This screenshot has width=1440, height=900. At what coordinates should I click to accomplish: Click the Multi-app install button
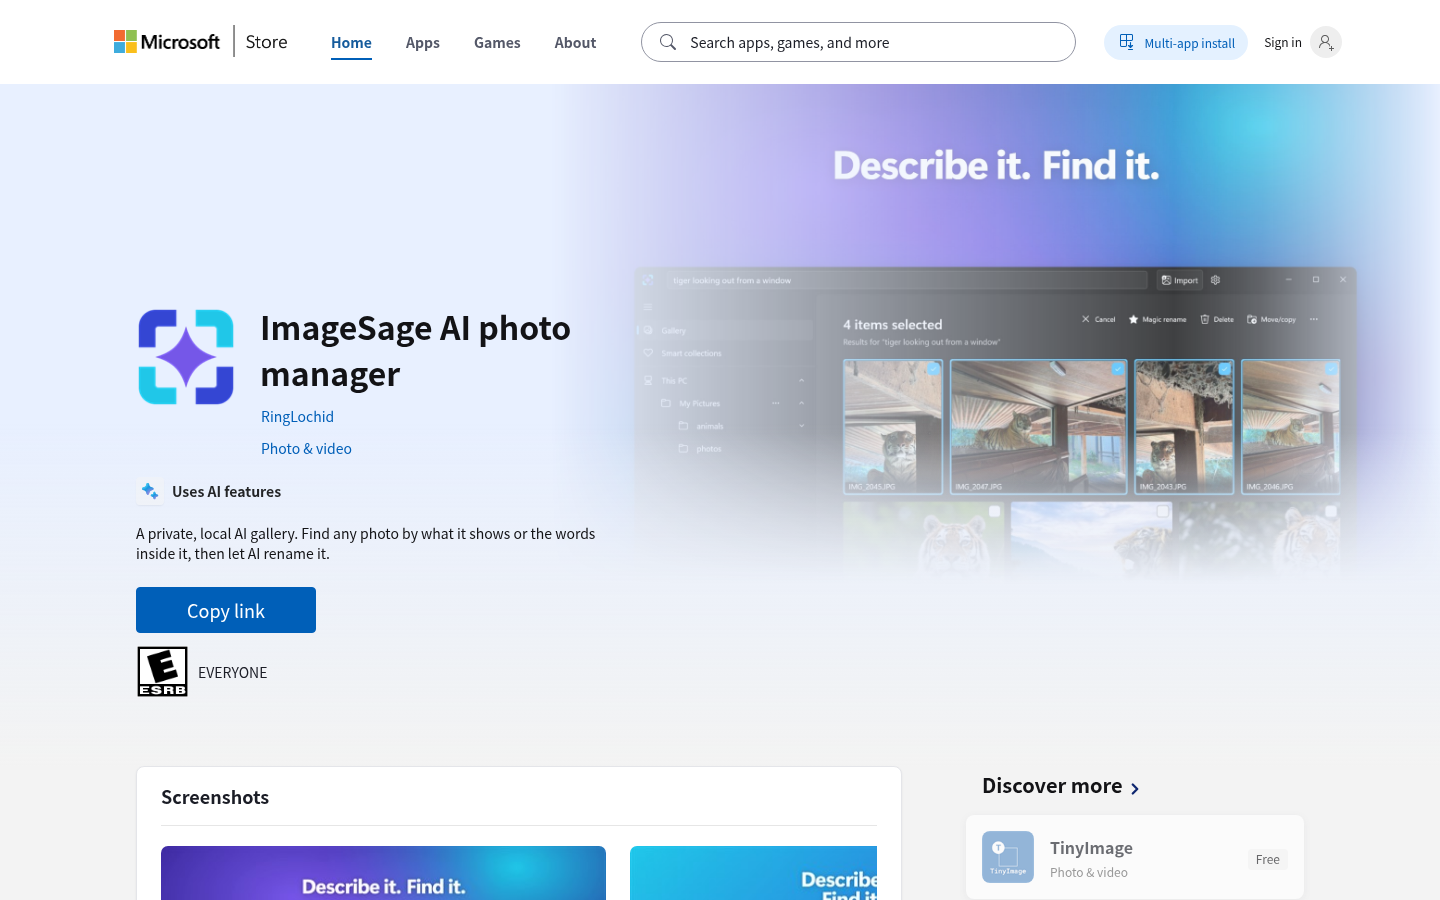(x=1176, y=42)
